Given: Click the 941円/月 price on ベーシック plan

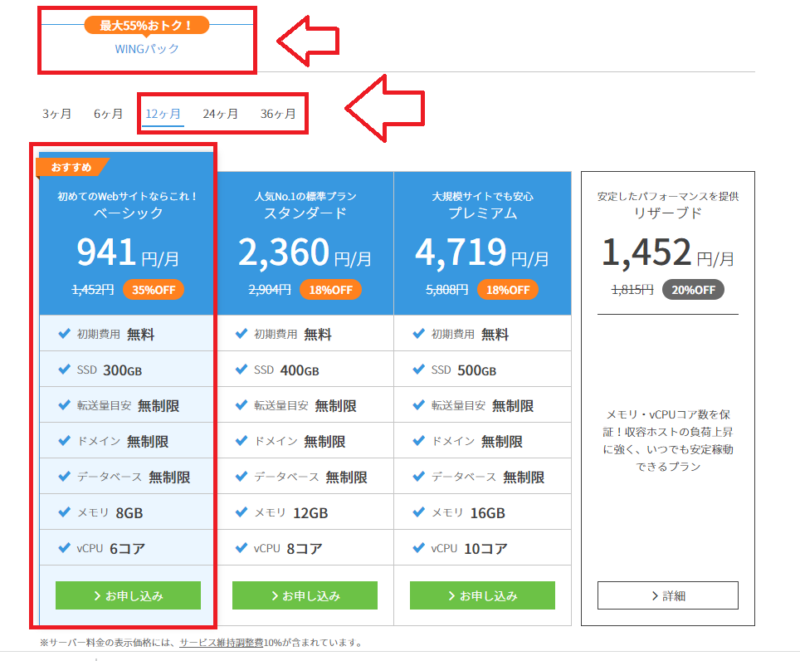Looking at the screenshot, I should pyautogui.click(x=116, y=252).
